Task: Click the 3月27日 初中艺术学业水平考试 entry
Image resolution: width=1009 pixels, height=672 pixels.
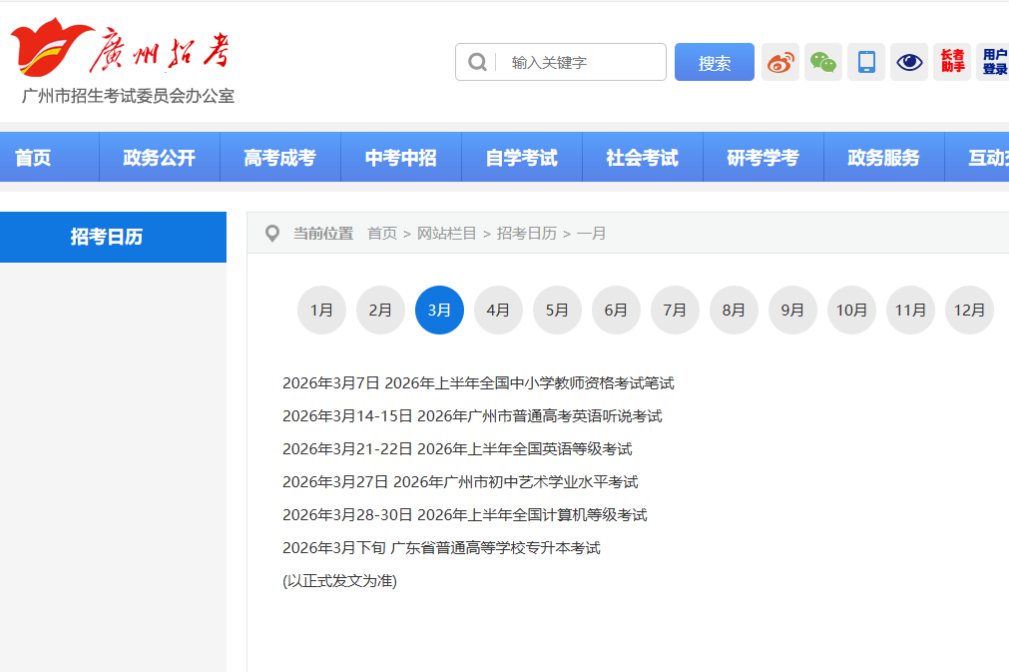Action: pyautogui.click(x=460, y=482)
